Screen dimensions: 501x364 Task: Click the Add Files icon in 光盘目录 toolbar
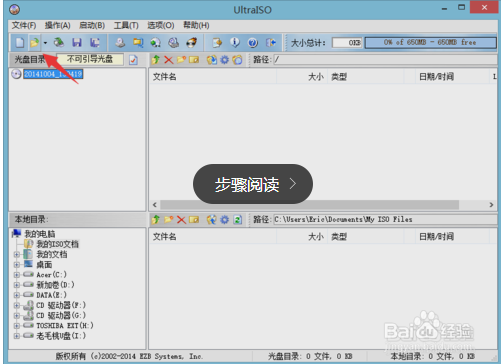(x=212, y=60)
